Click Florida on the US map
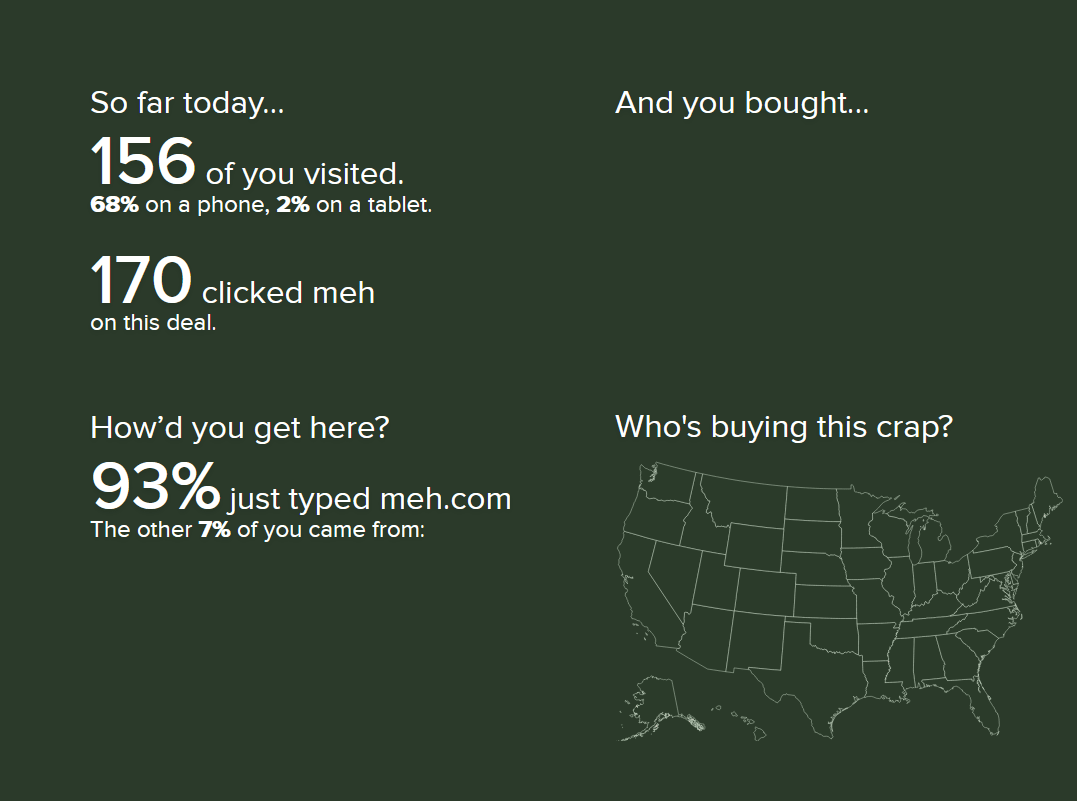The height and width of the screenshot is (801, 1077). (x=985, y=705)
